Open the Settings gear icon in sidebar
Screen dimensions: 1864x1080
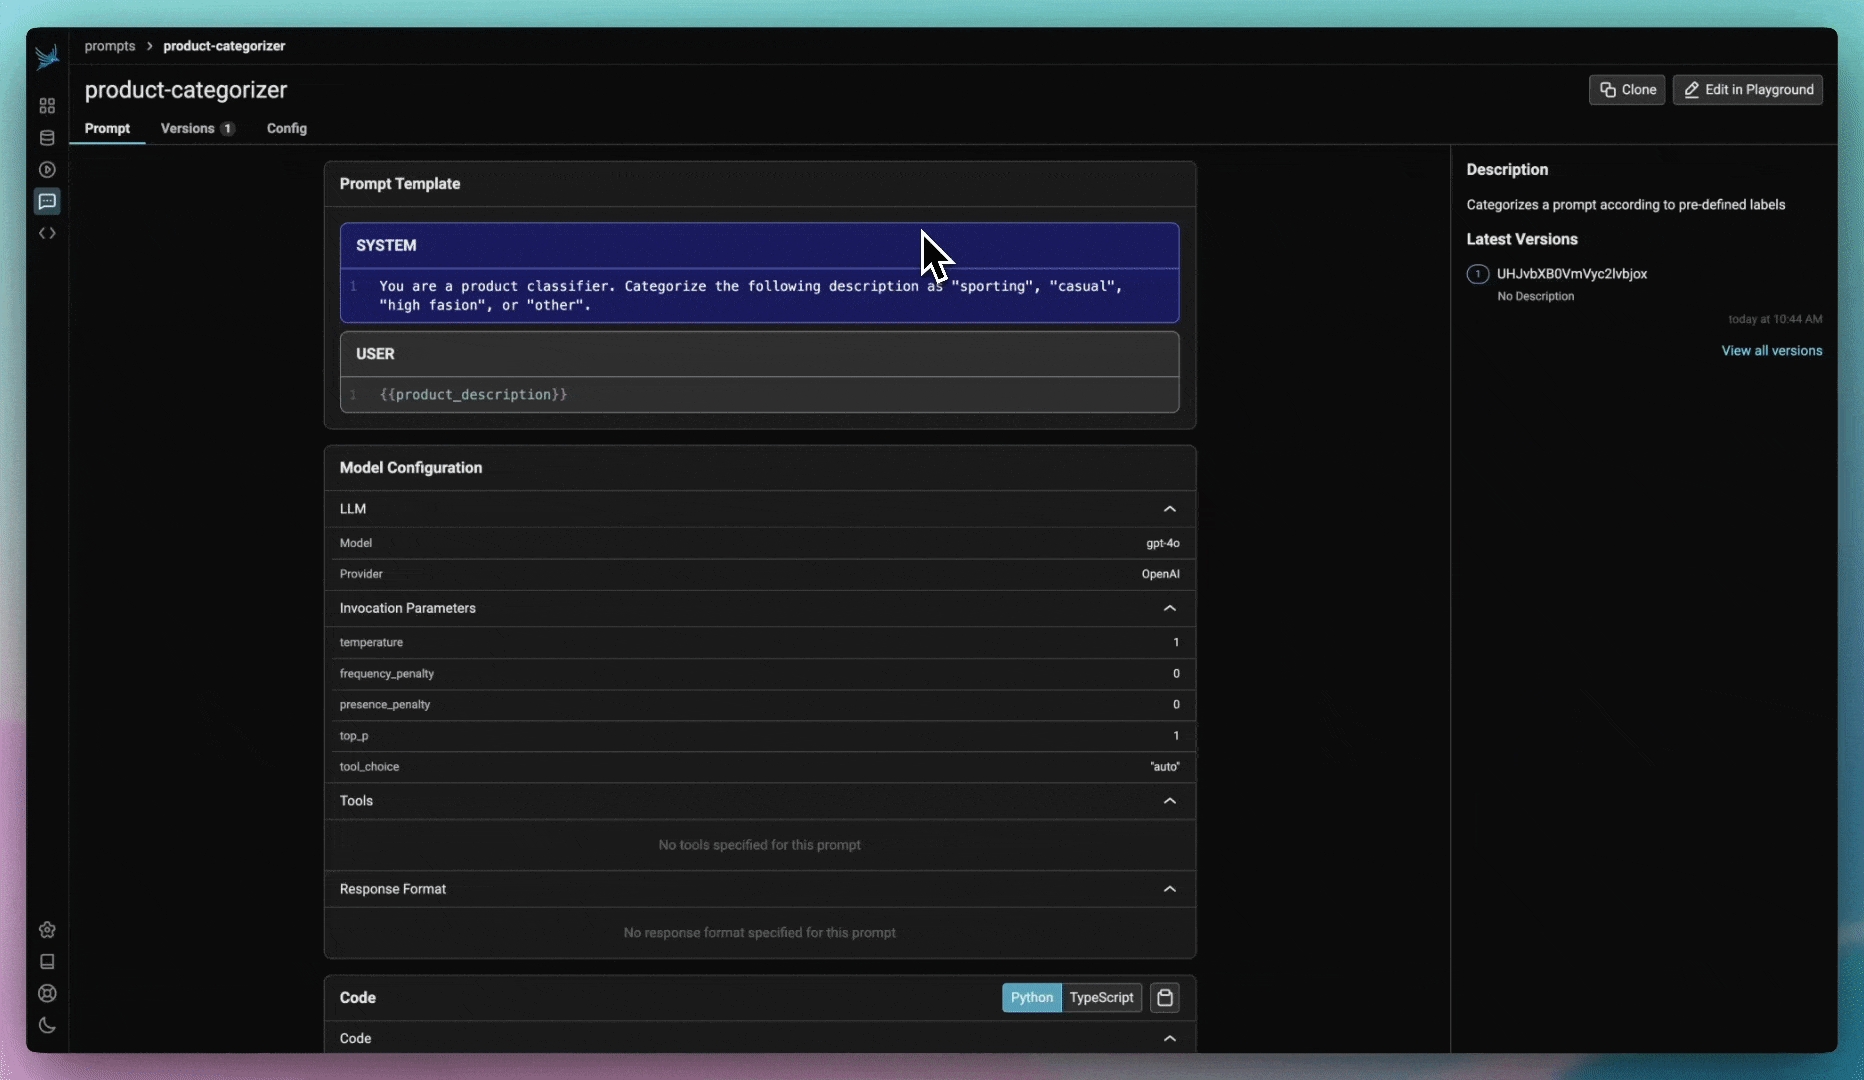47,930
